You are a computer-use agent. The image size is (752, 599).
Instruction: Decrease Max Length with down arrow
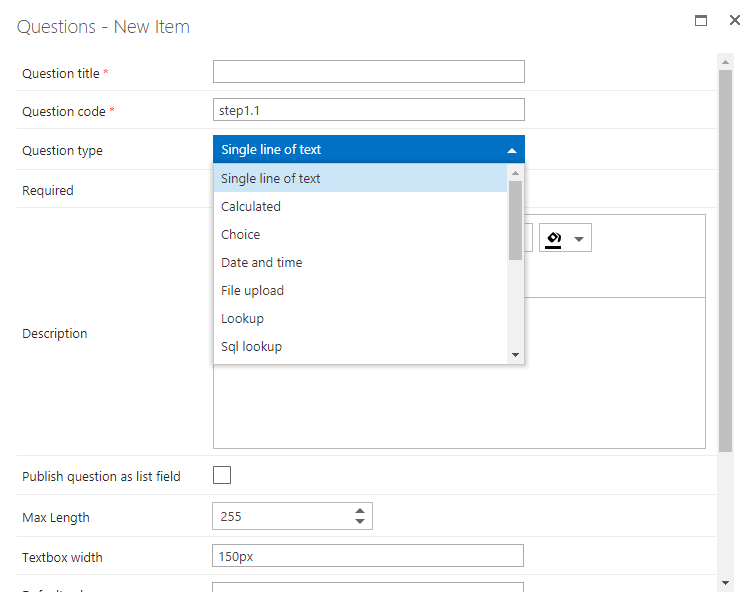coord(360,521)
